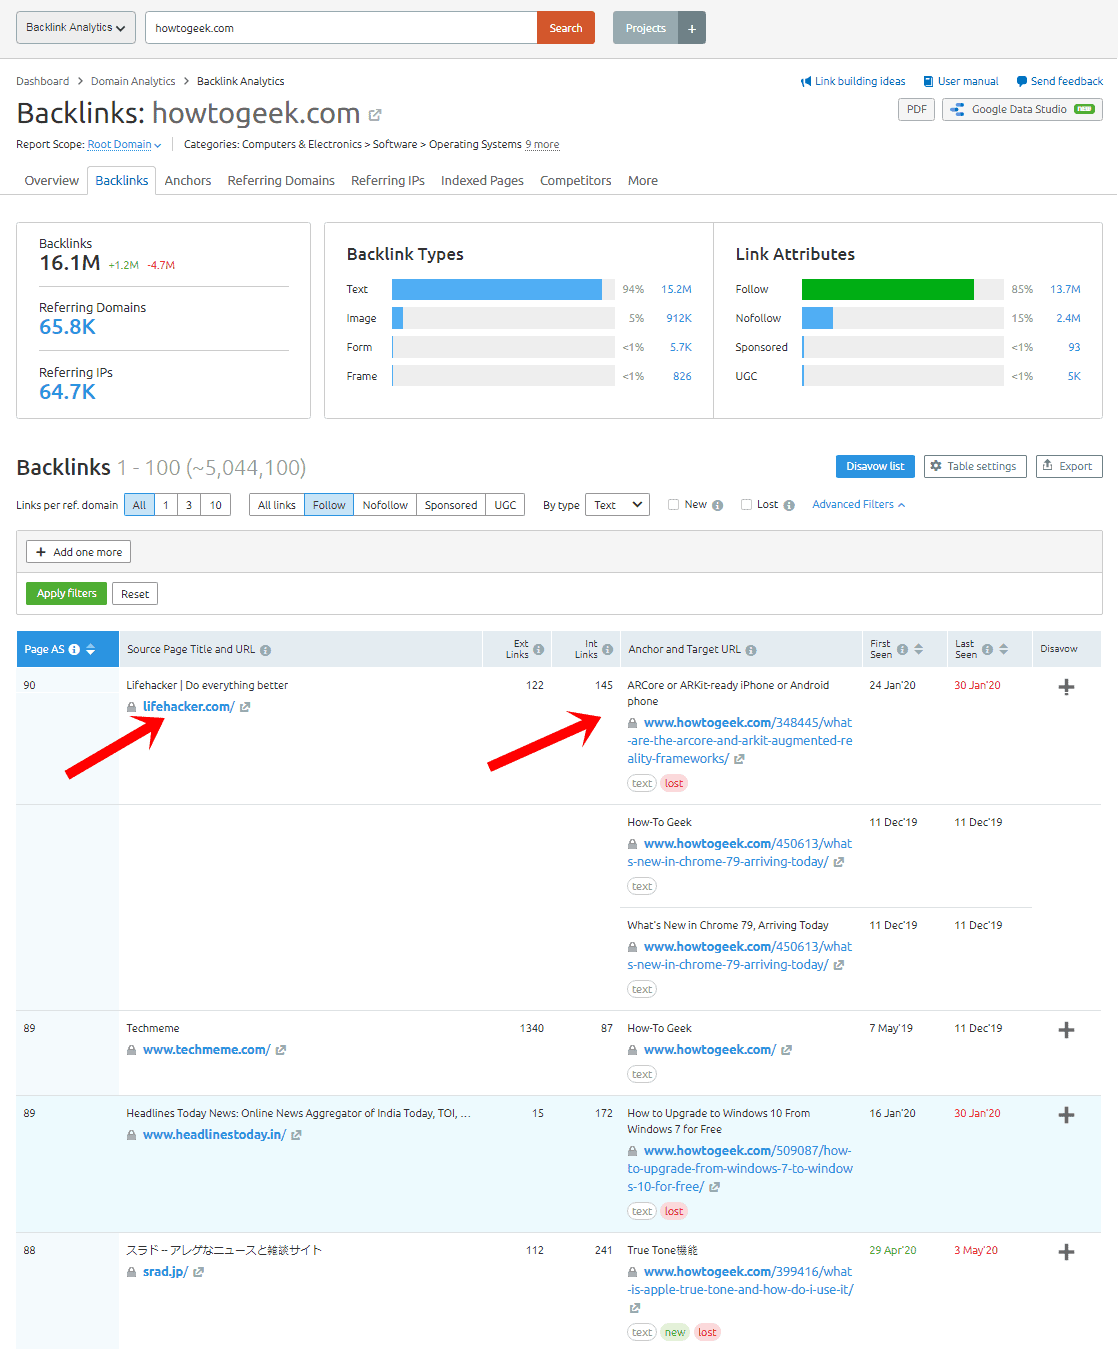Click the green Follow bar in Link Attributes
Image resolution: width=1118 pixels, height=1350 pixels.
tap(887, 290)
